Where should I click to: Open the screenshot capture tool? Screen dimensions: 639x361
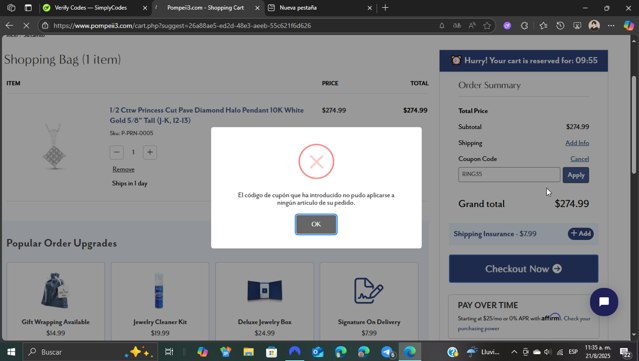pyautogui.click(x=577, y=26)
